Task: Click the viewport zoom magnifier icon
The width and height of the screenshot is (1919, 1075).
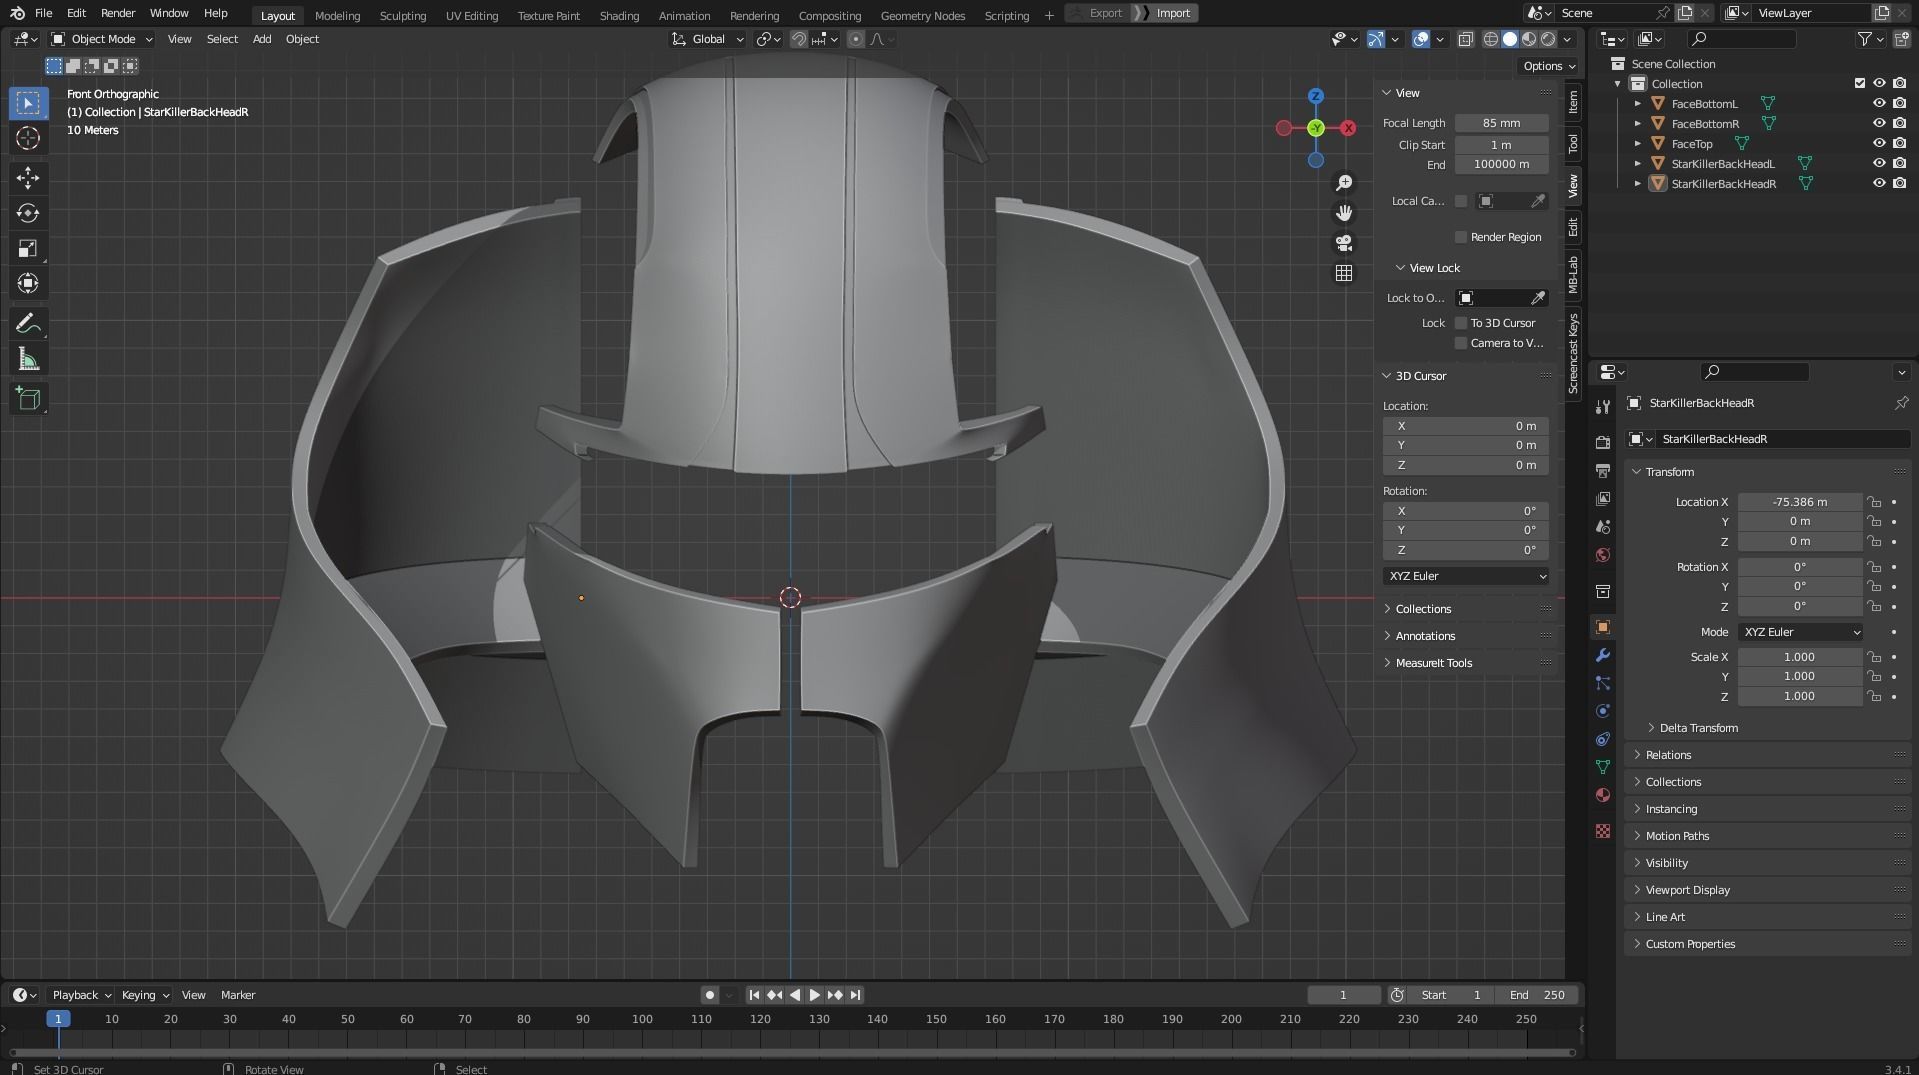Action: tap(1344, 183)
